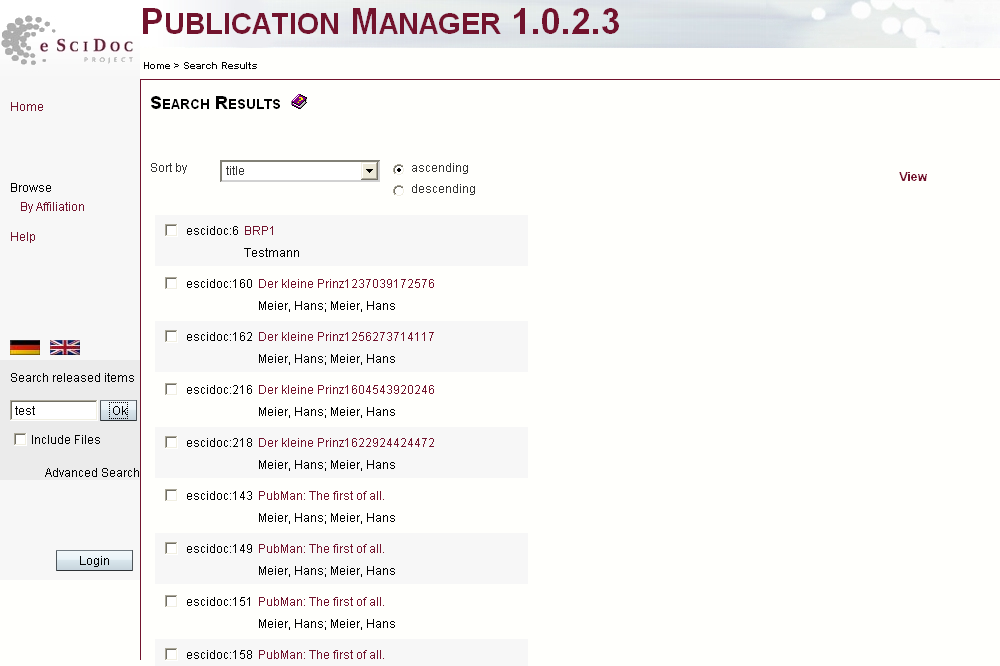Select the ascending sort radio button
The image size is (1000, 666).
(x=399, y=169)
